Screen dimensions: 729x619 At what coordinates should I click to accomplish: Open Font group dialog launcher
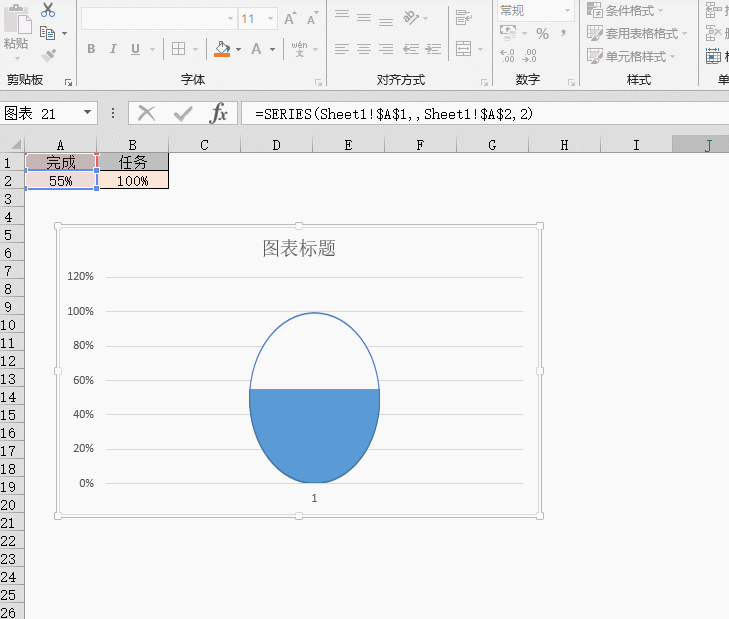click(318, 82)
